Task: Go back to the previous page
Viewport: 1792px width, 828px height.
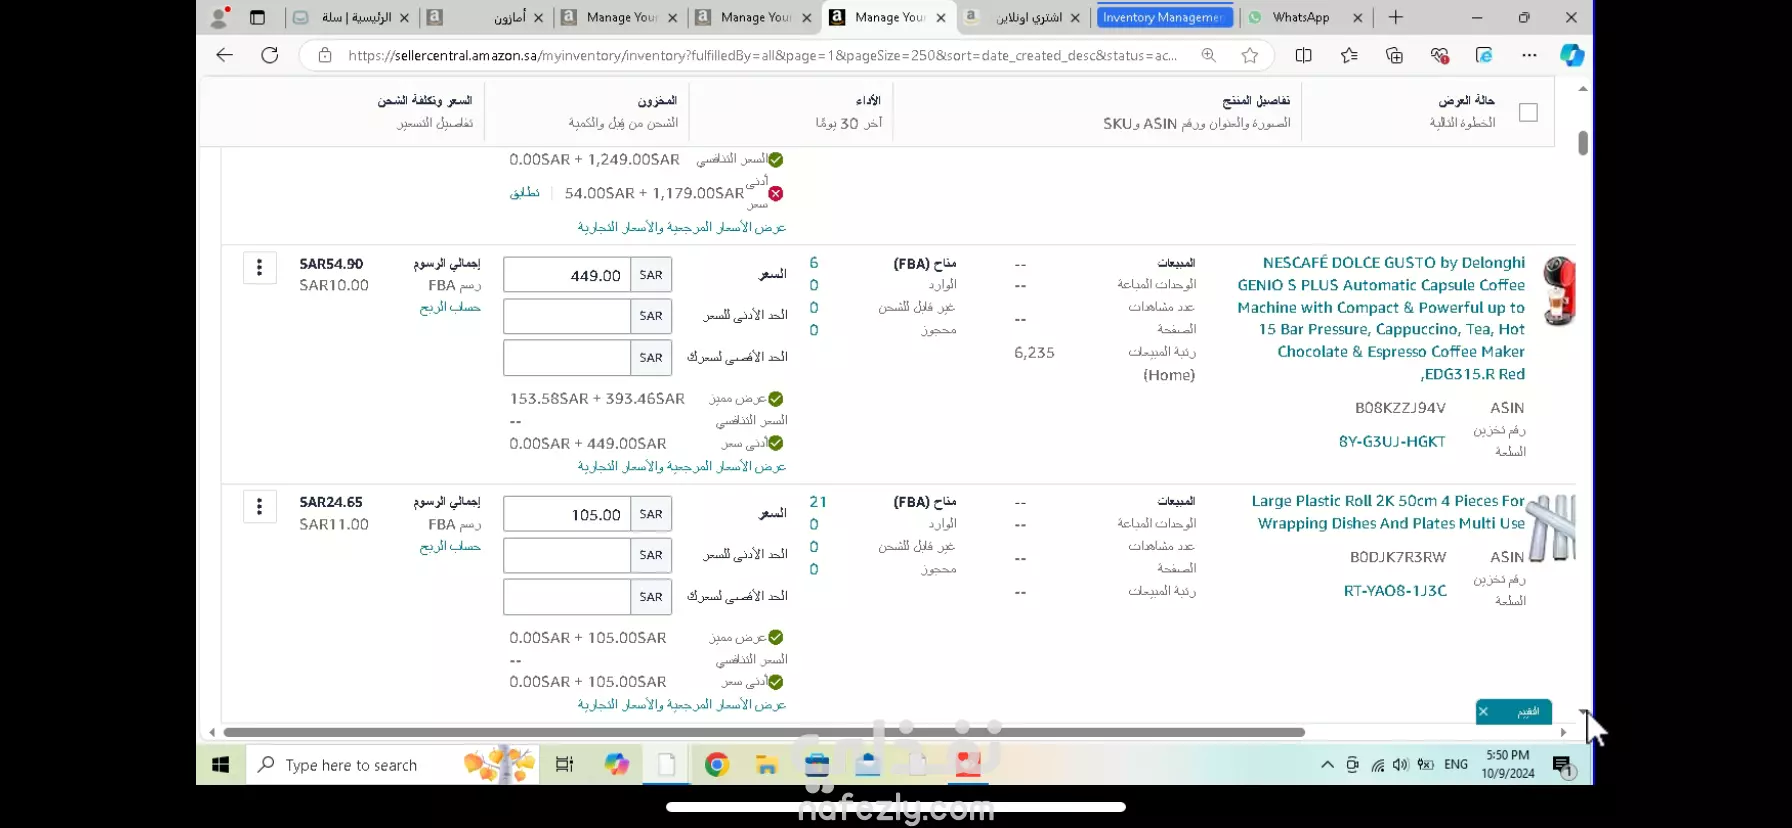Action: click(224, 55)
